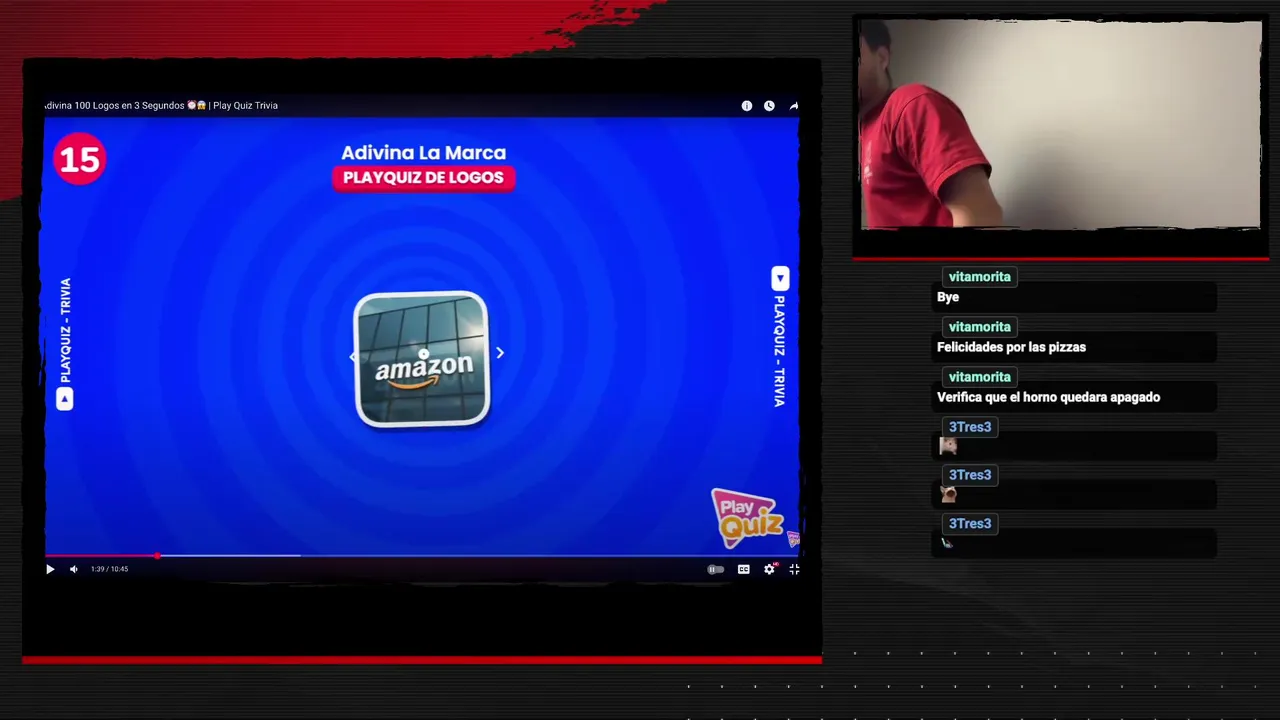This screenshot has height=720, width=1280.
Task: Click the vertical 'PLAYQUIZ - TRIVIA' text on the left
Action: coord(66,330)
